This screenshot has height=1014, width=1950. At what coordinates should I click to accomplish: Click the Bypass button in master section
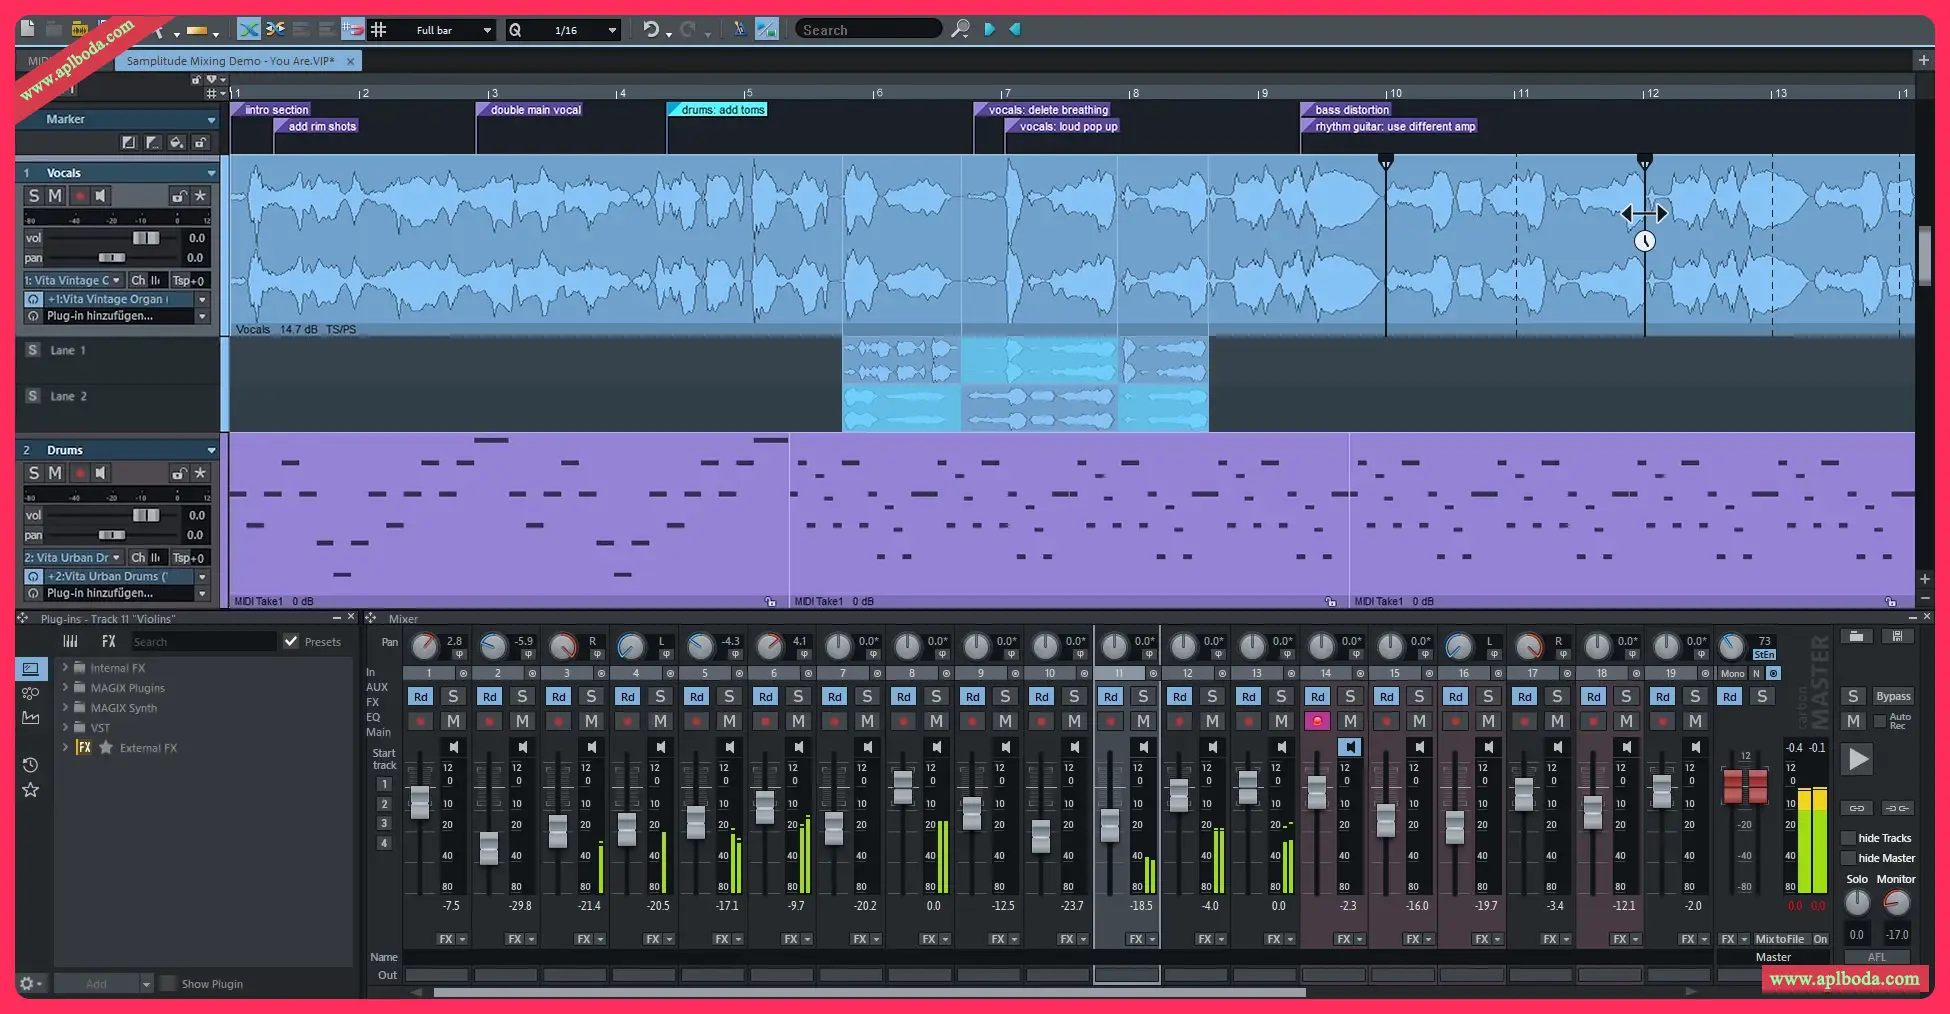point(1892,696)
